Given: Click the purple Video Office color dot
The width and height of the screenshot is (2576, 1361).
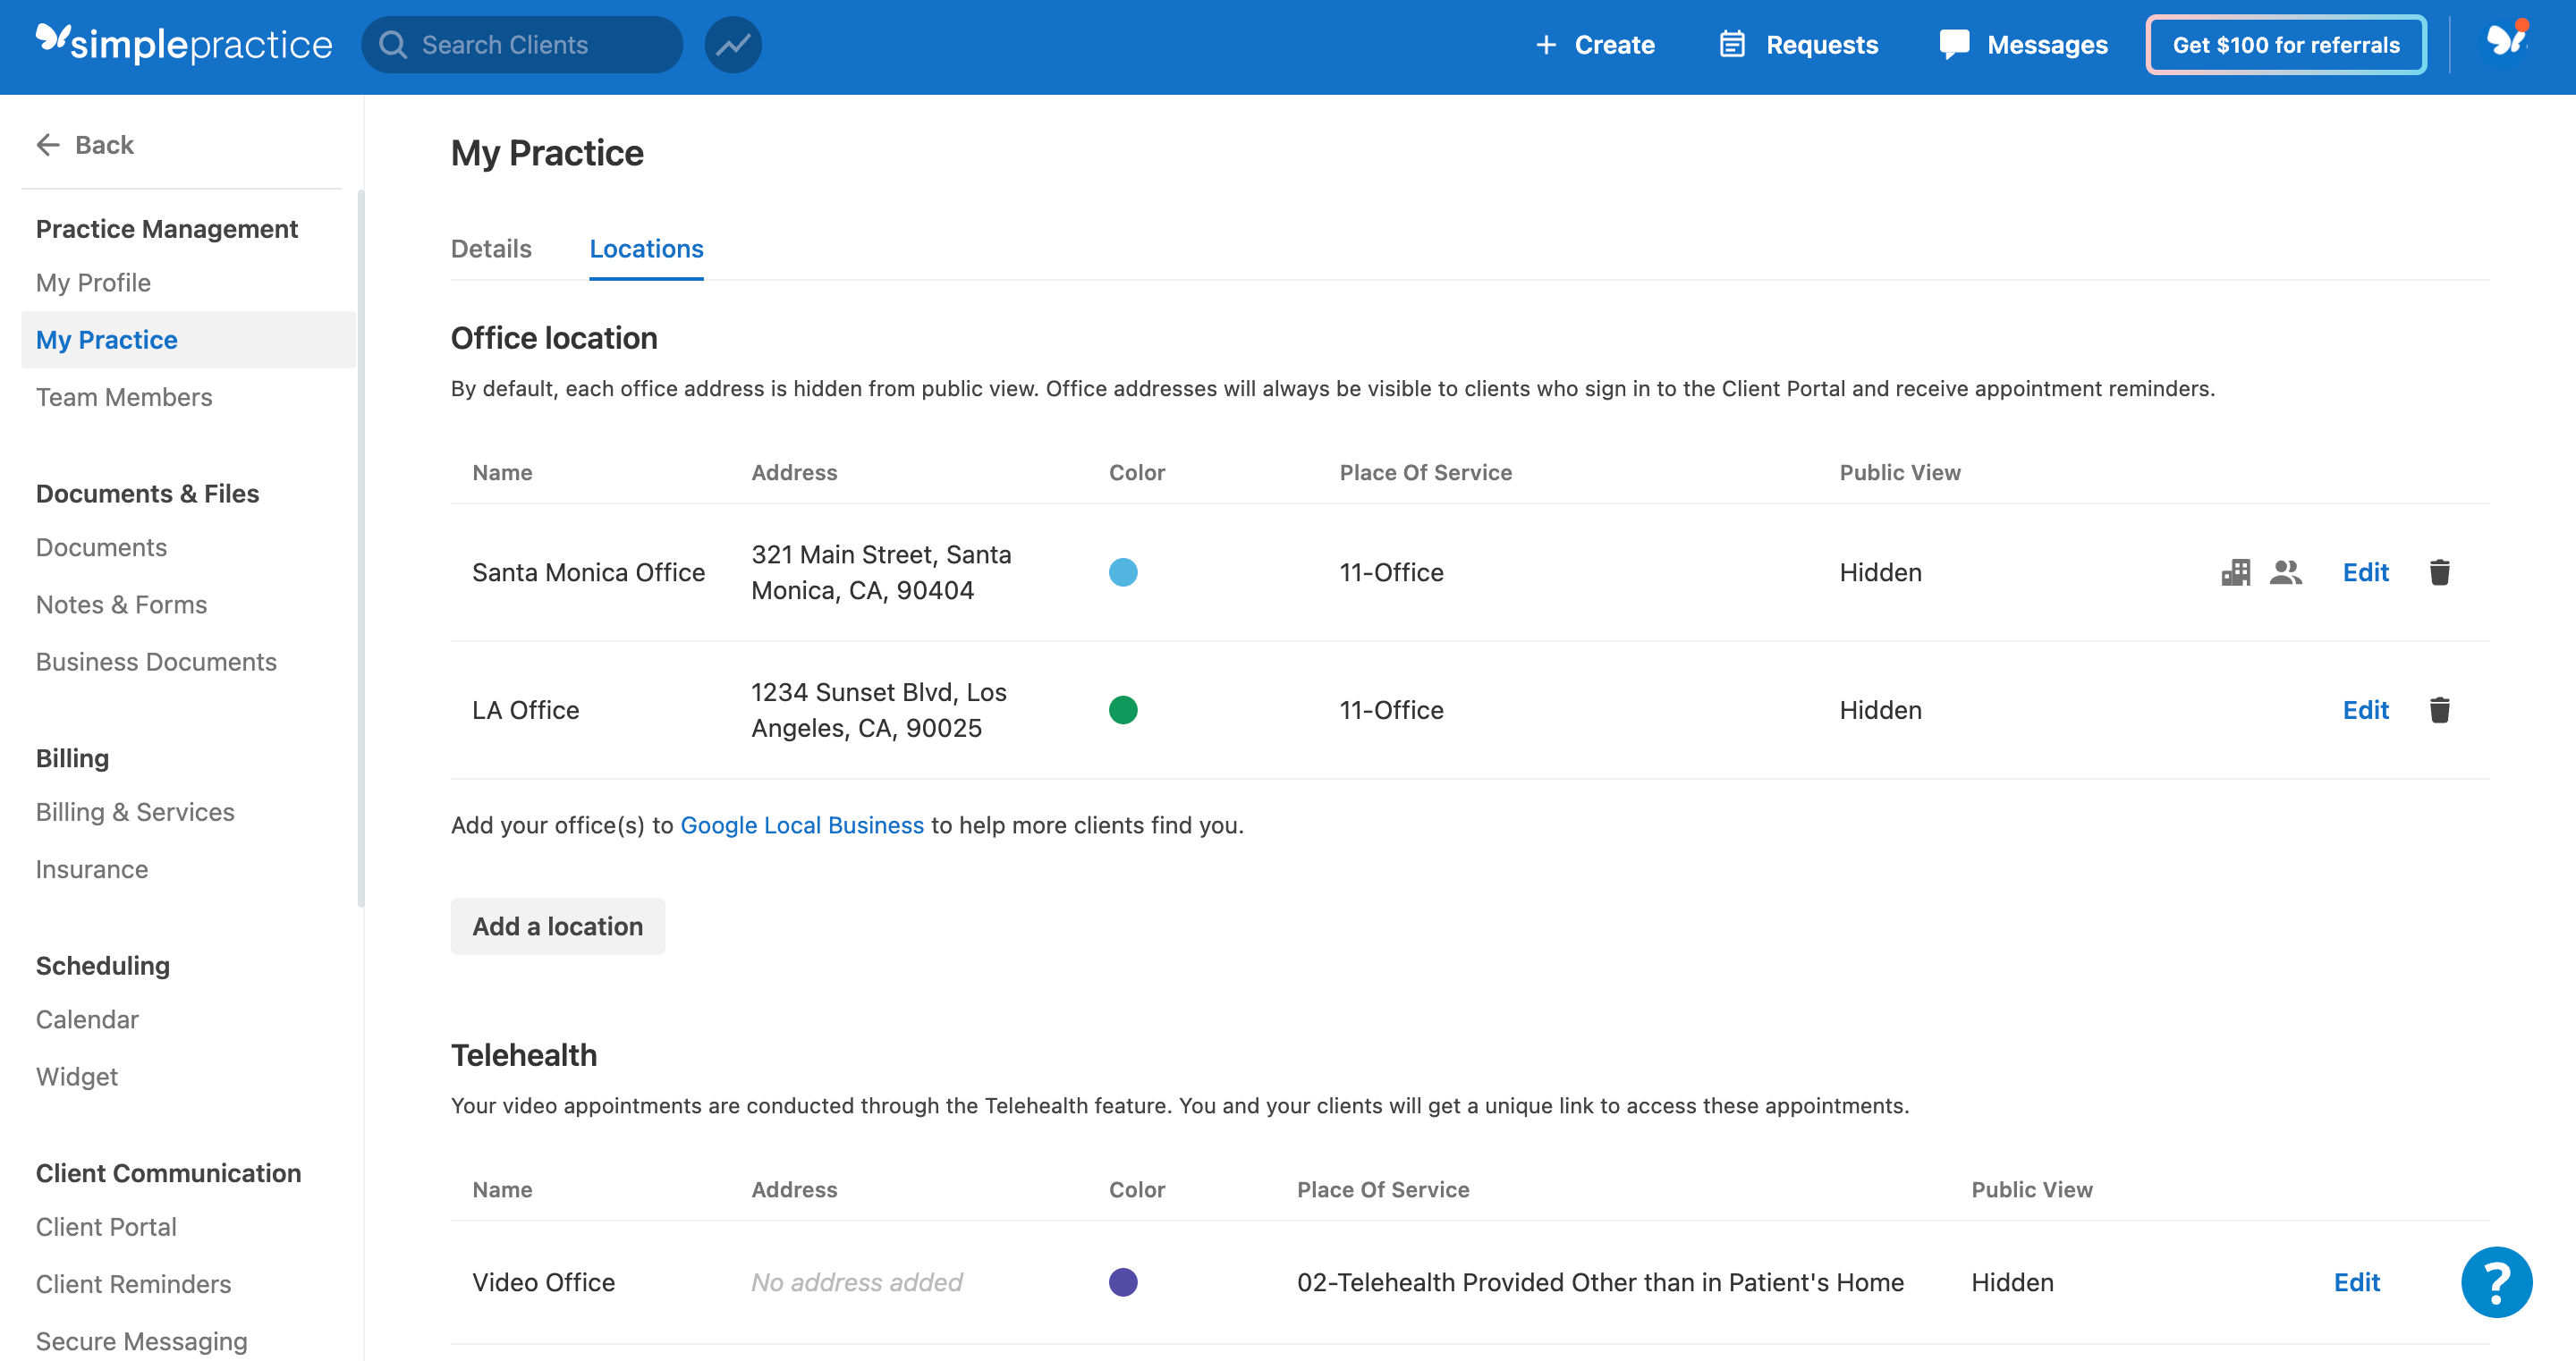Looking at the screenshot, I should point(1123,1282).
